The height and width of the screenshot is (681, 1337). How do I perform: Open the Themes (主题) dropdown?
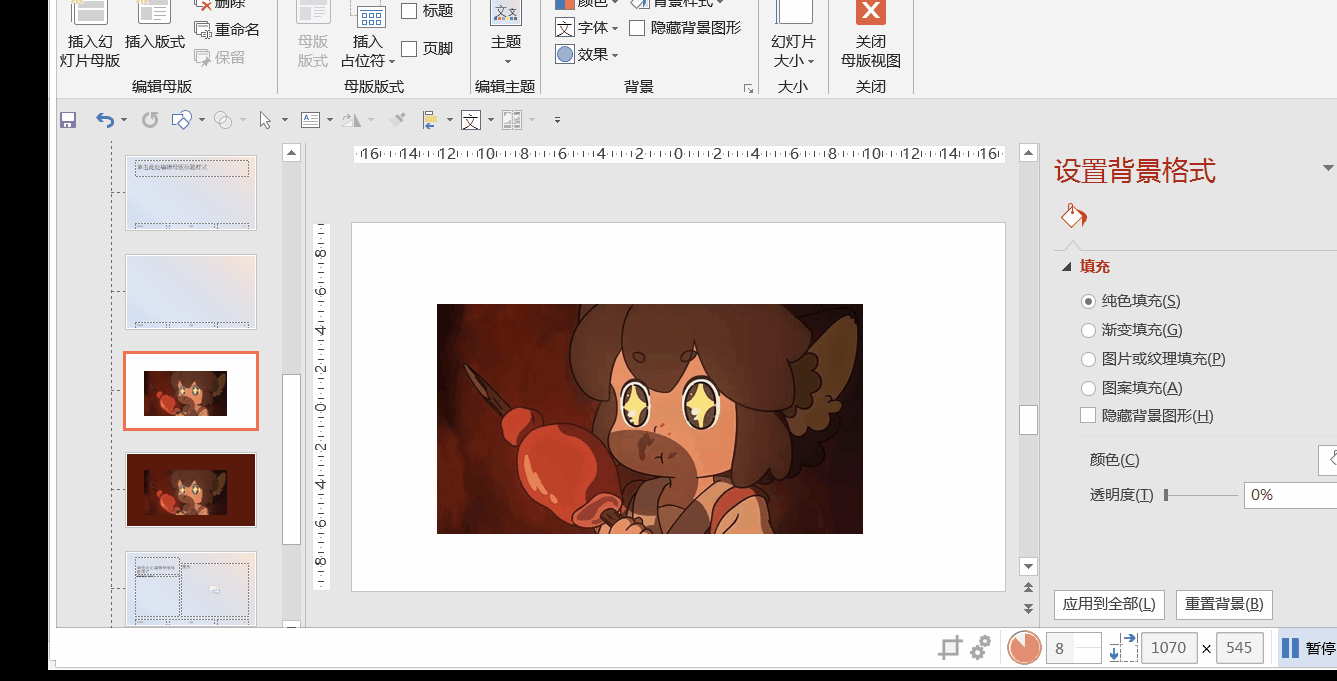506,35
